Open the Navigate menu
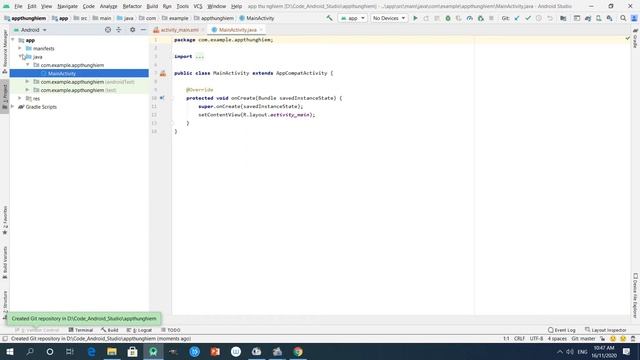Screen dimensions: 640x360 point(67,6)
